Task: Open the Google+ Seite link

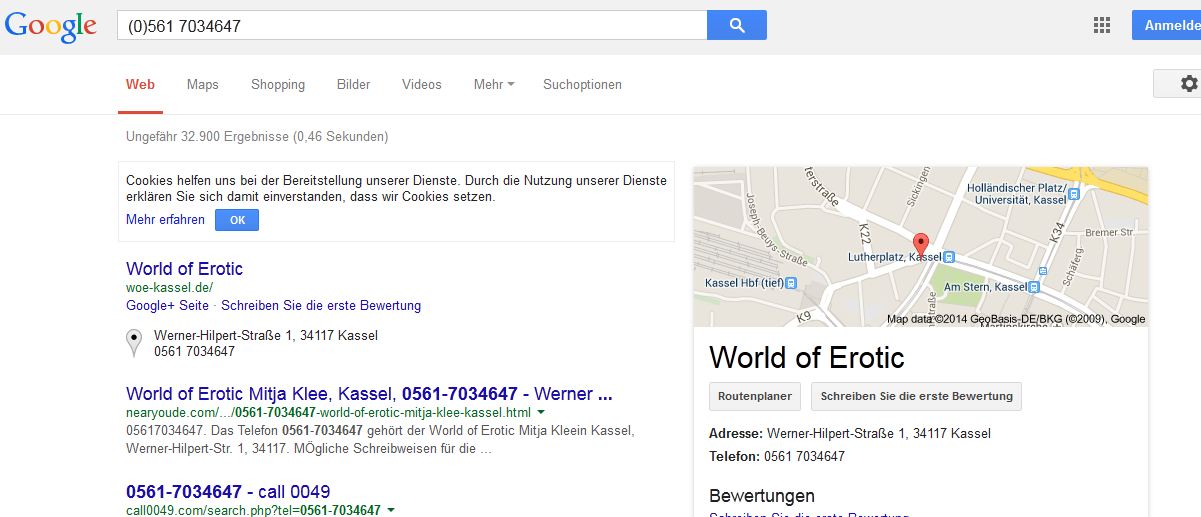Action: coord(167,306)
